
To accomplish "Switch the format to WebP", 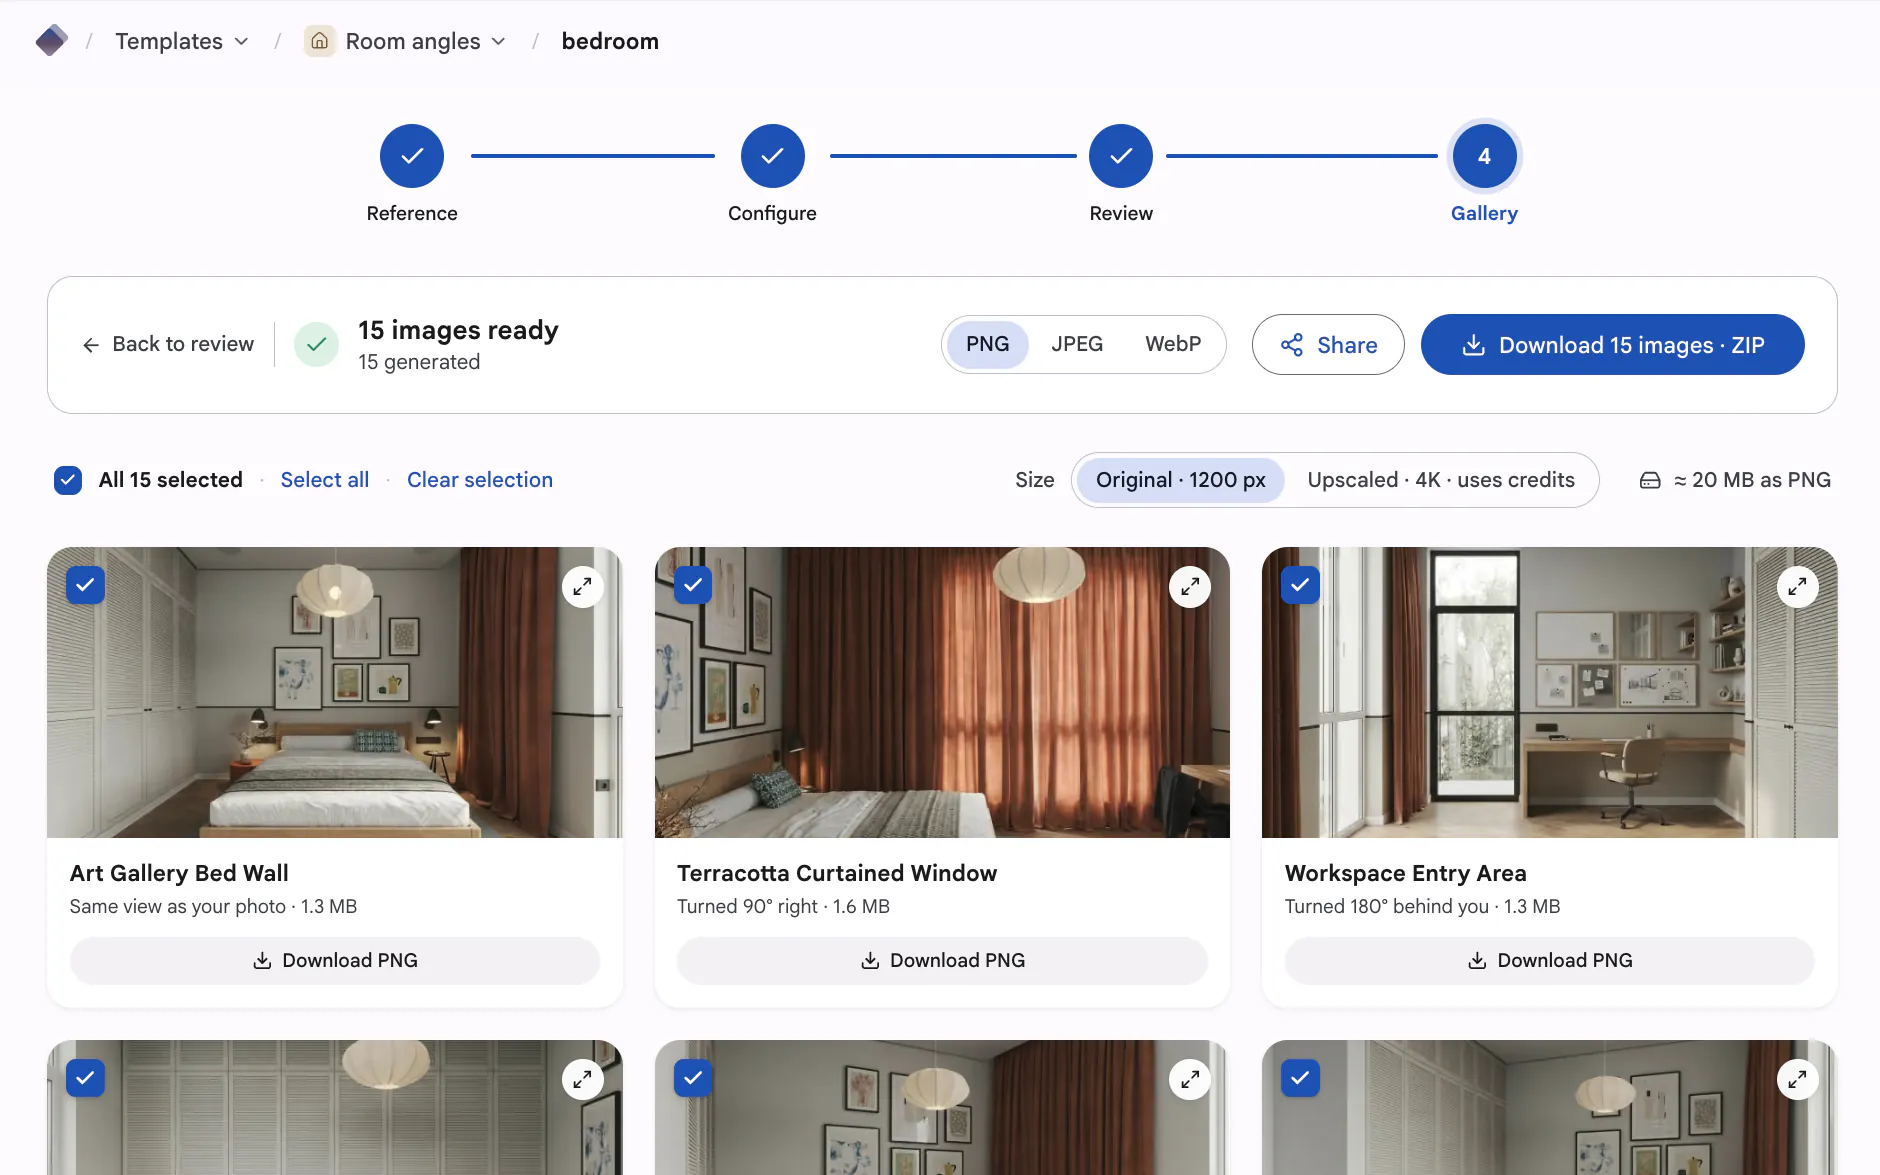I will (1173, 344).
